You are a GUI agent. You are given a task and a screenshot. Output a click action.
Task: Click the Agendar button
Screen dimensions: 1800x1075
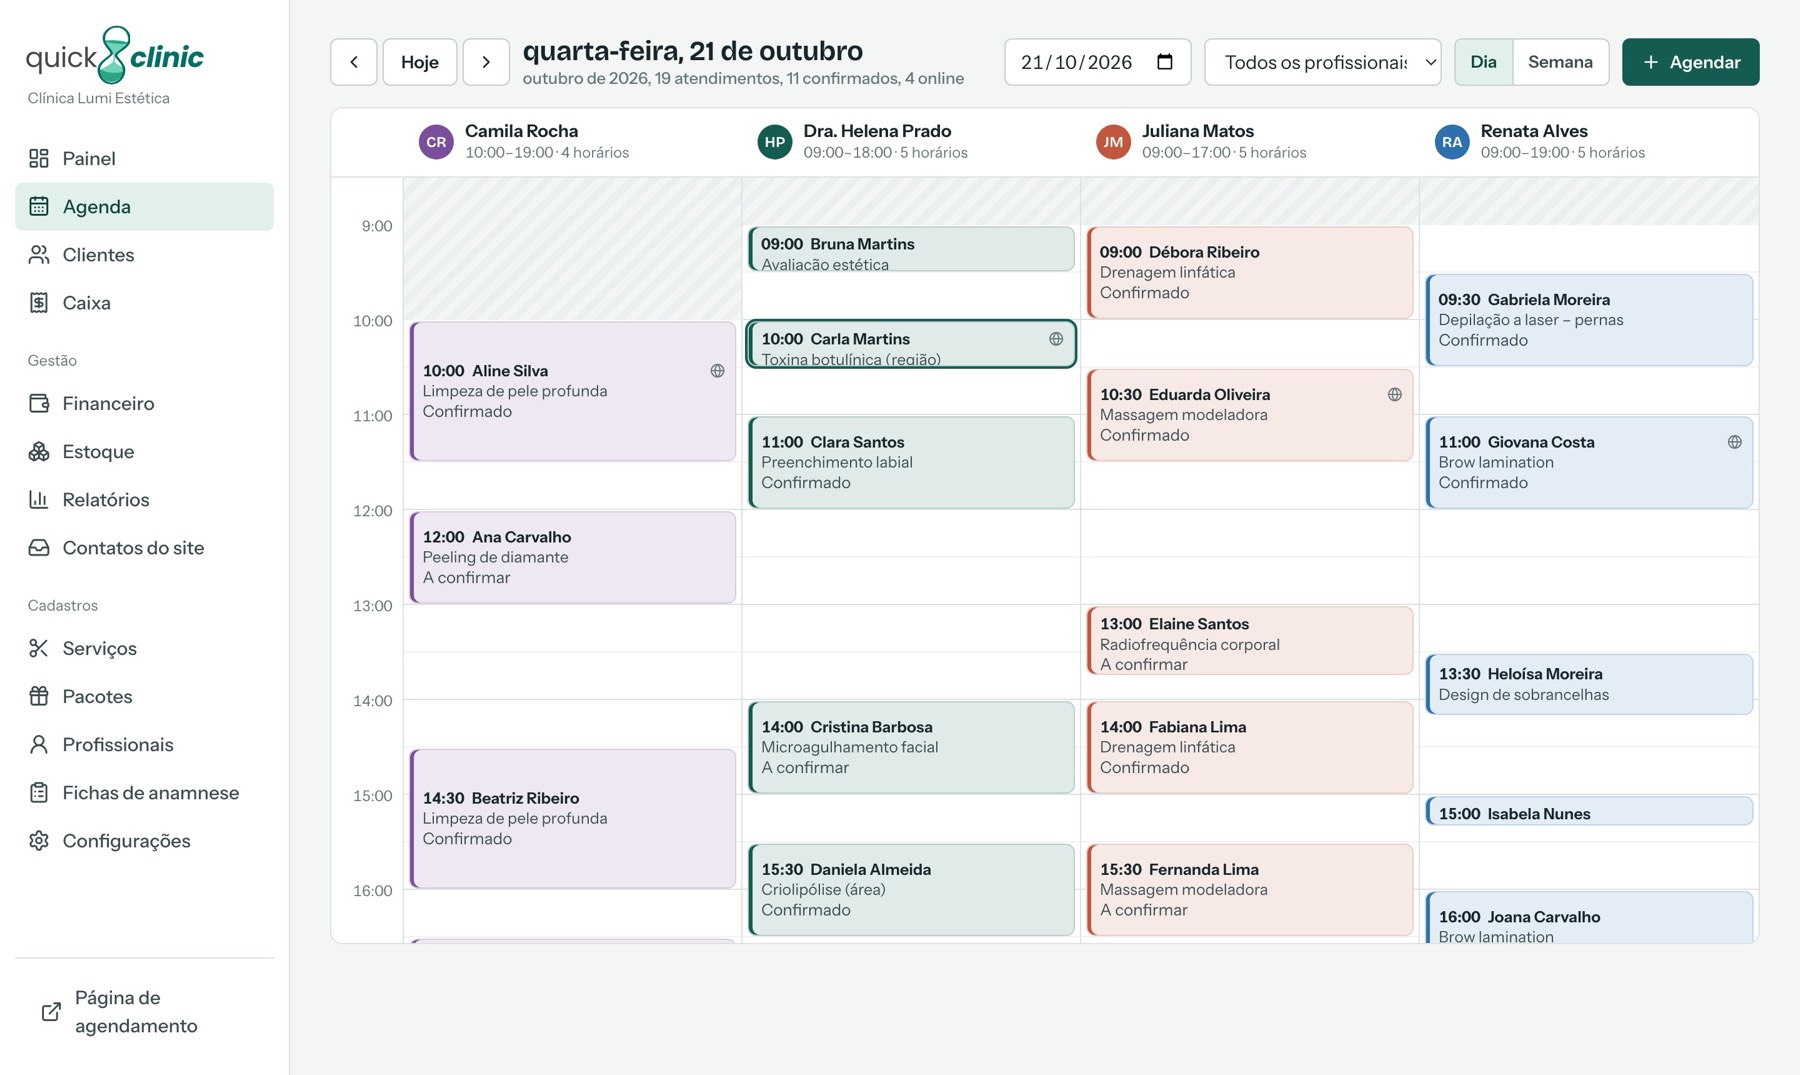pos(1690,62)
